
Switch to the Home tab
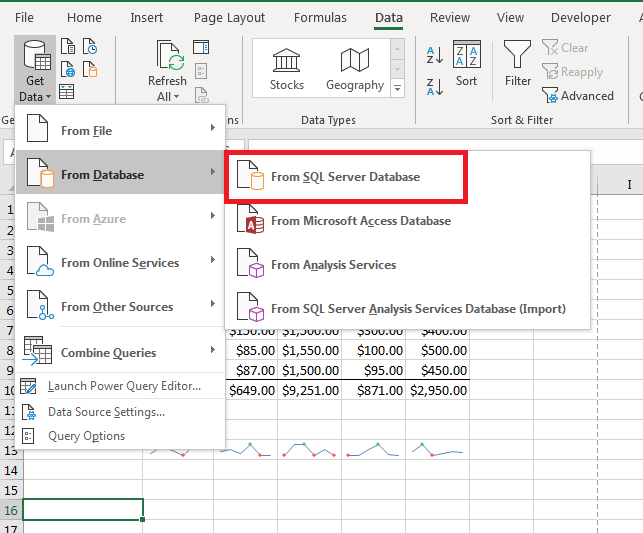[84, 18]
